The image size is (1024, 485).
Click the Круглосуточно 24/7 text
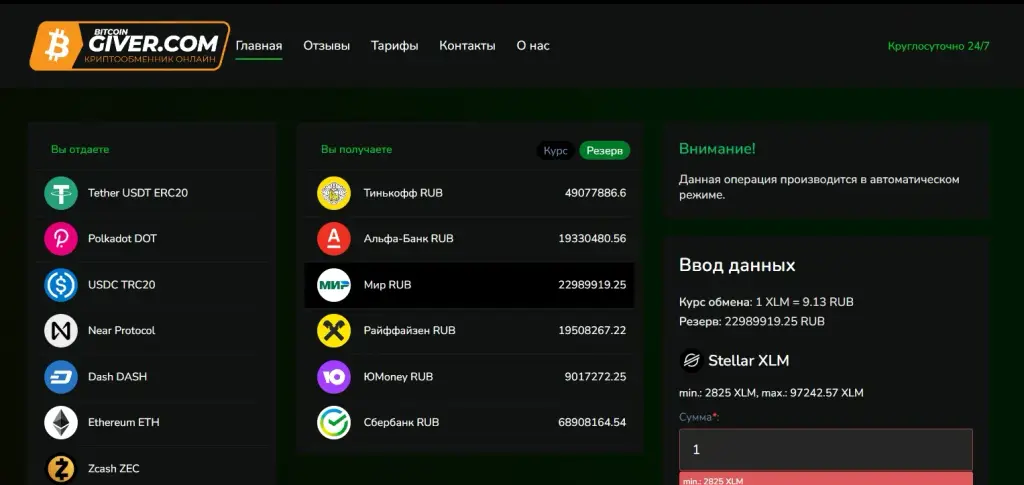tap(938, 46)
